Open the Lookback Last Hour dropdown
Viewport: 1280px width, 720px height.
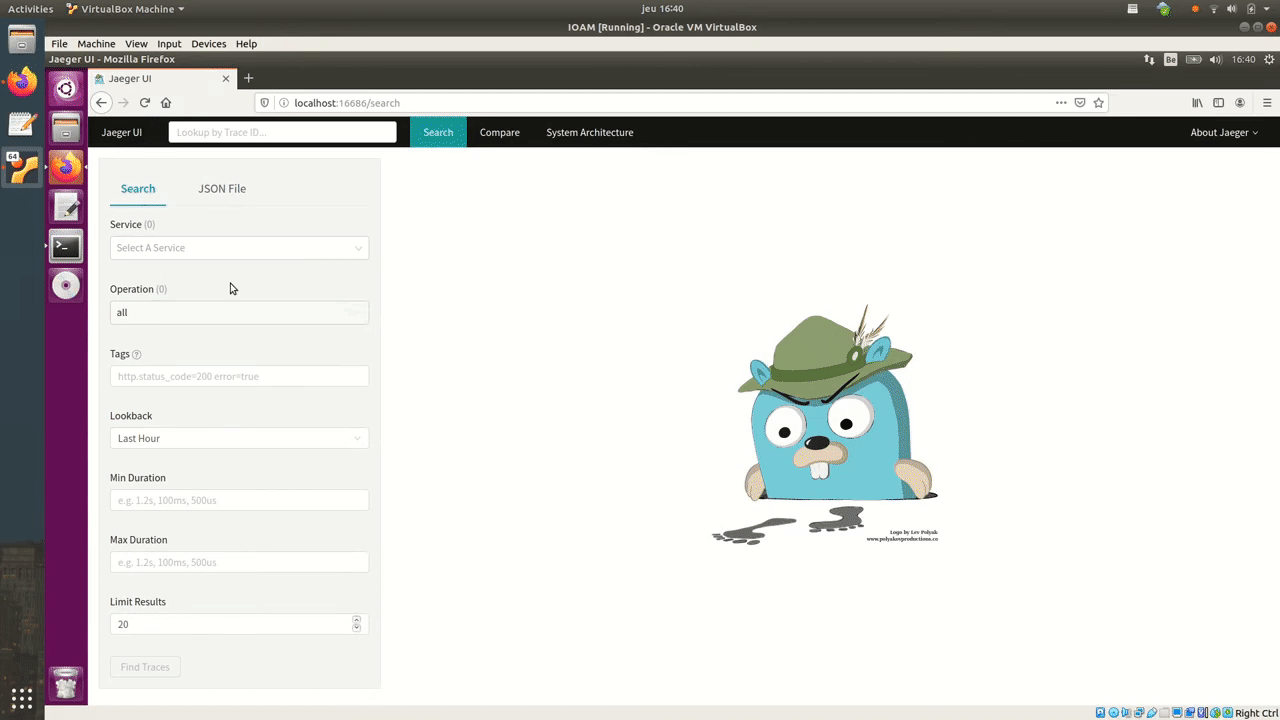point(239,438)
